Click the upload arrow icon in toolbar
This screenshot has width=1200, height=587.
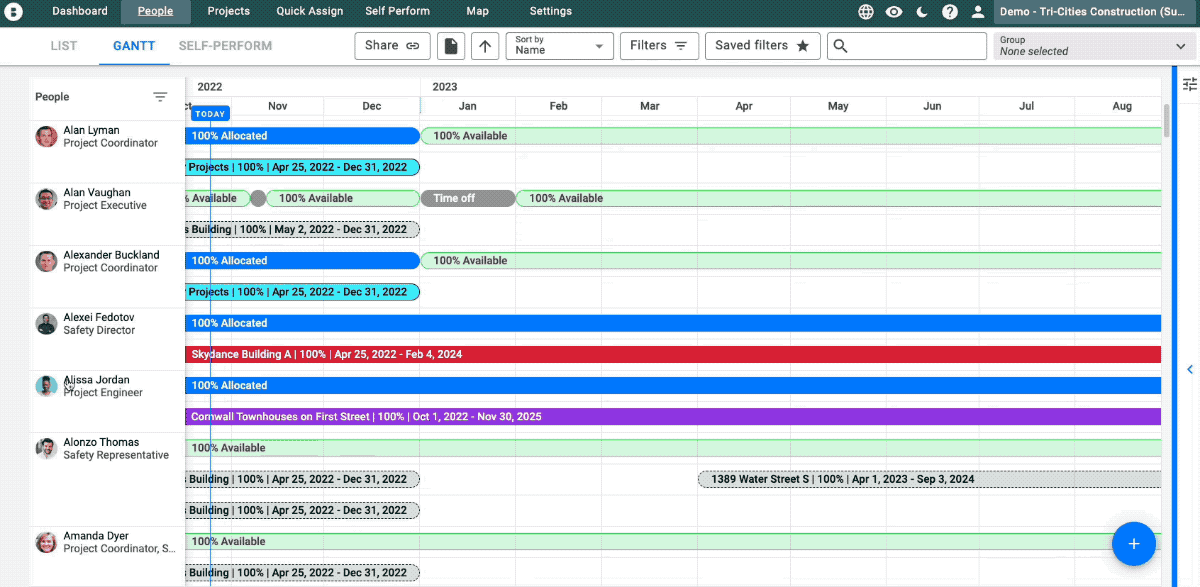485,45
